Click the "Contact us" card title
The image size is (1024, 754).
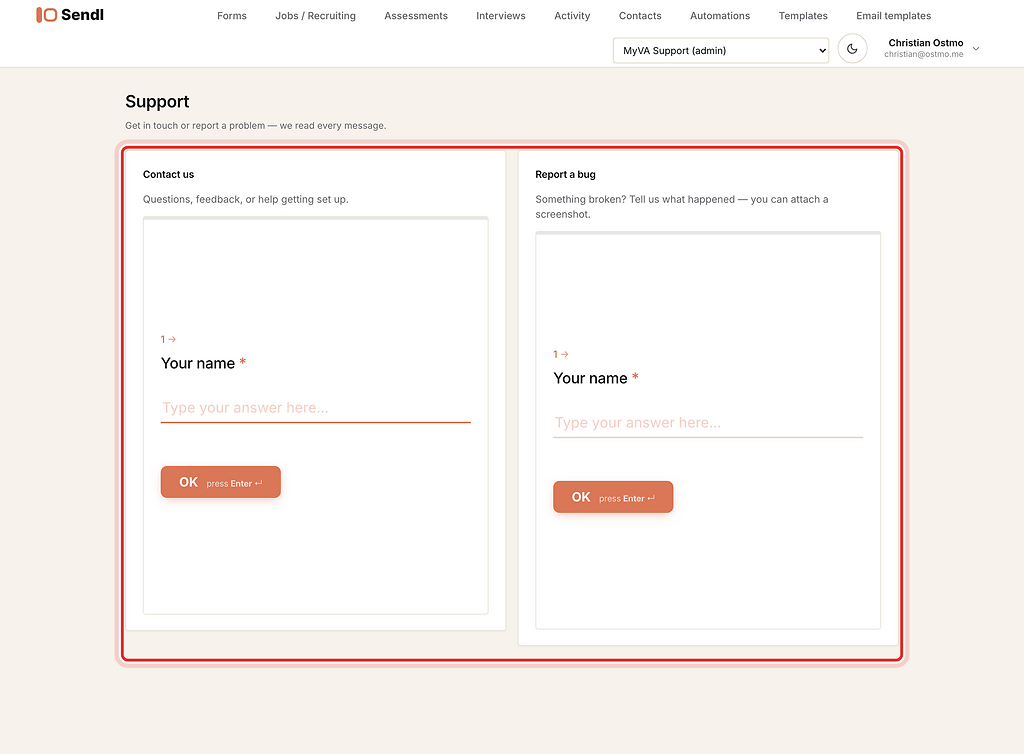tap(168, 174)
